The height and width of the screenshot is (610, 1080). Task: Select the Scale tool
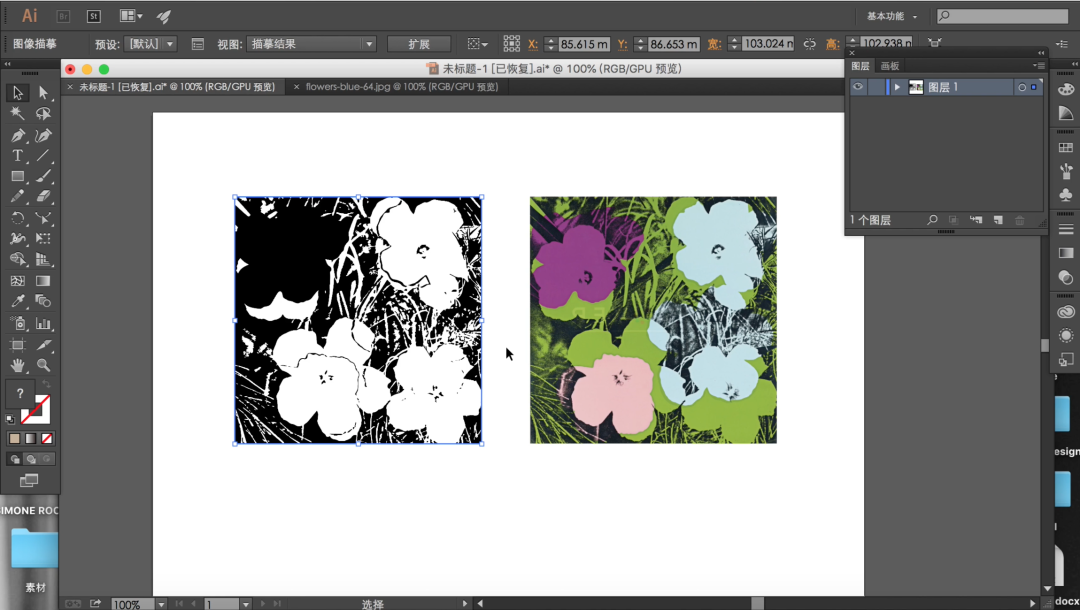click(43, 218)
